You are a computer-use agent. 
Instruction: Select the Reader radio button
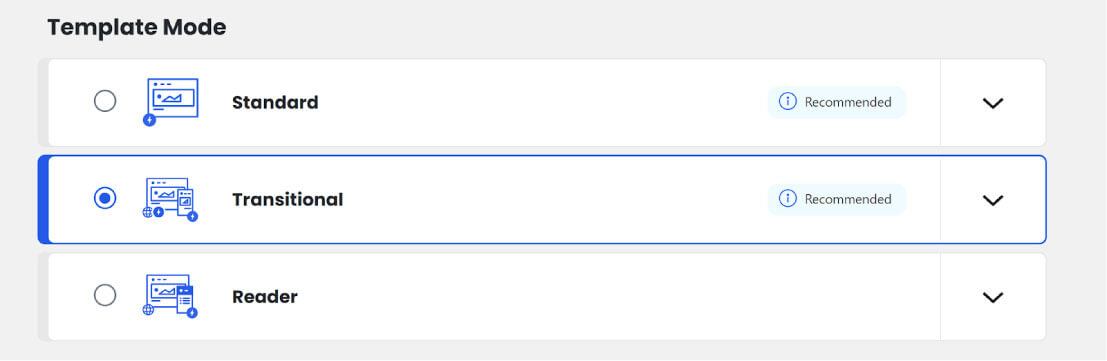pyautogui.click(x=105, y=295)
